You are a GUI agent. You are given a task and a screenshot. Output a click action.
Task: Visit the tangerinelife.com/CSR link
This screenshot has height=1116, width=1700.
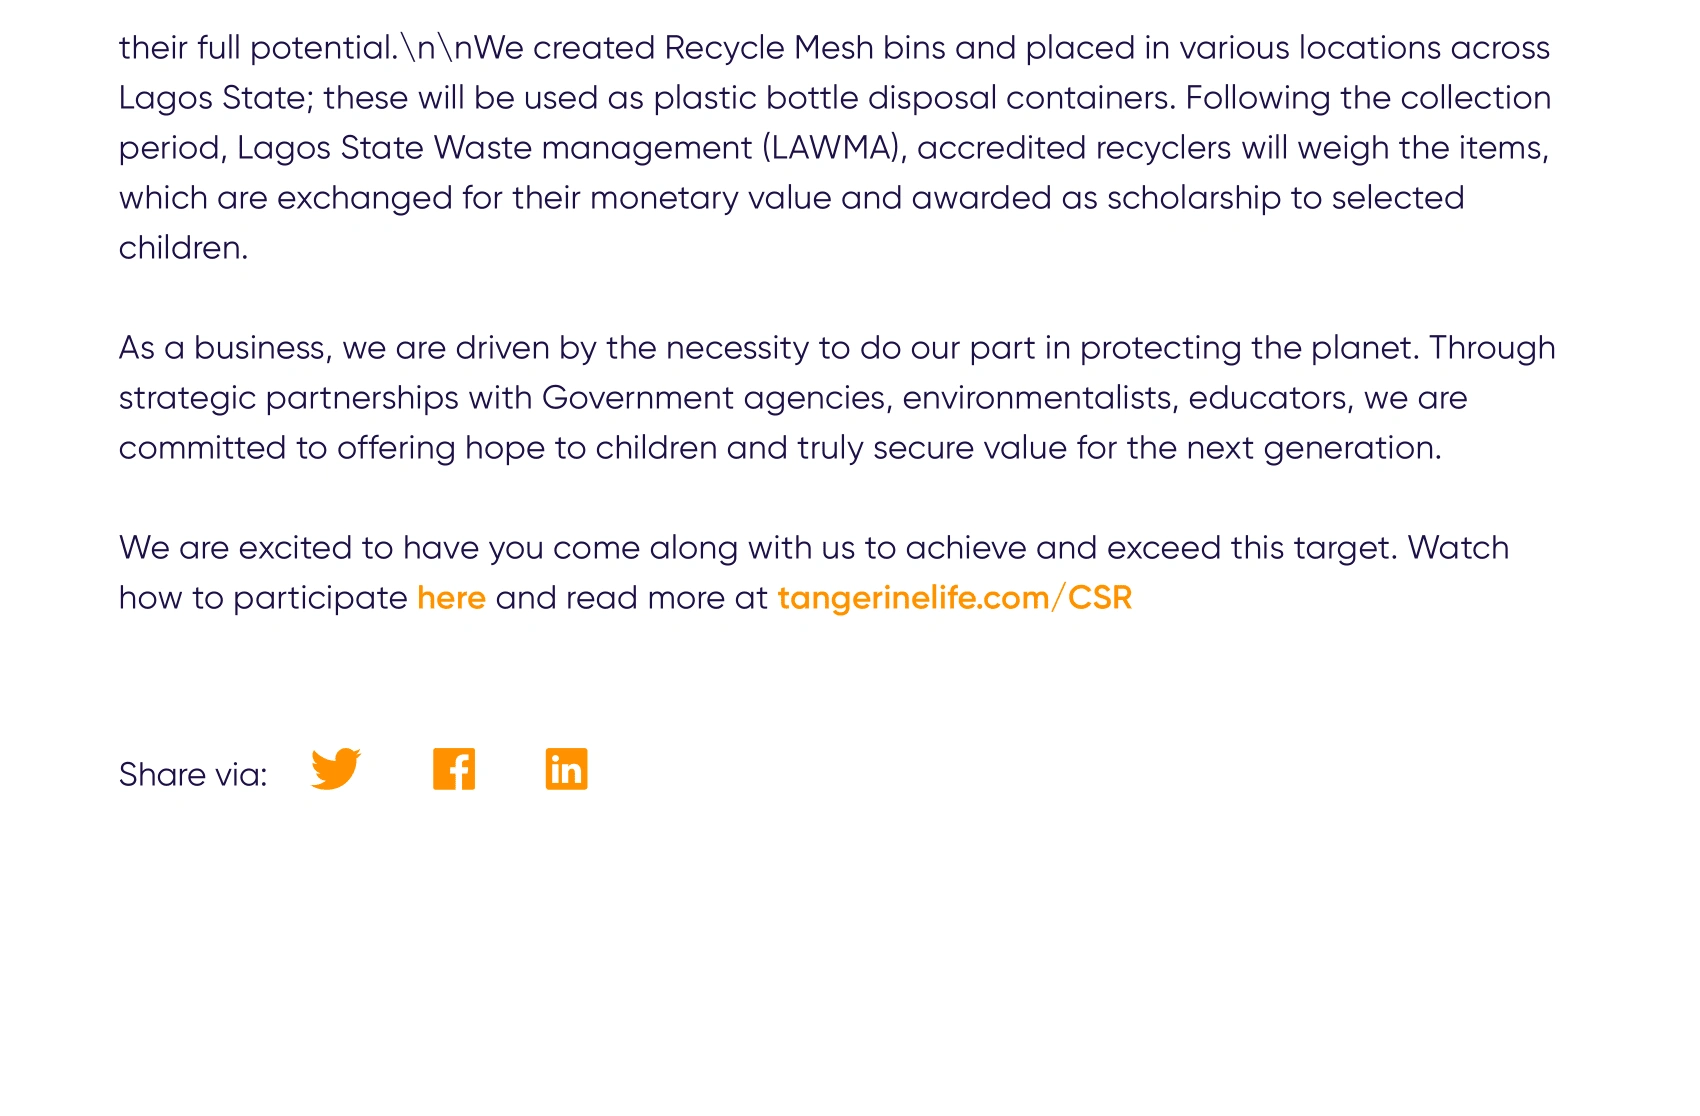955,598
